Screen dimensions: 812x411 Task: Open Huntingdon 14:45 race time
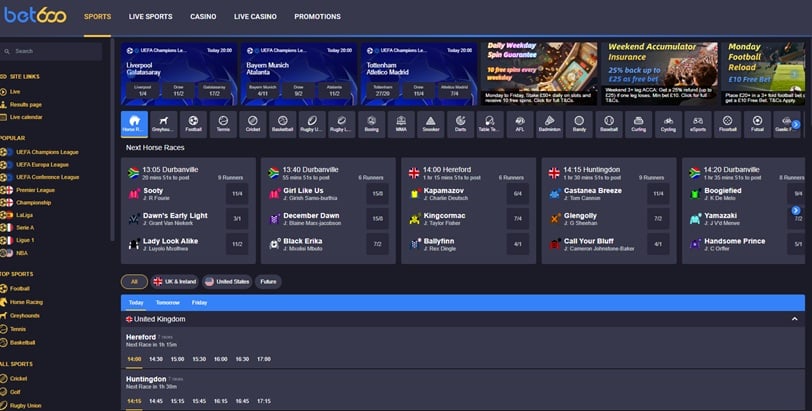[x=156, y=401]
